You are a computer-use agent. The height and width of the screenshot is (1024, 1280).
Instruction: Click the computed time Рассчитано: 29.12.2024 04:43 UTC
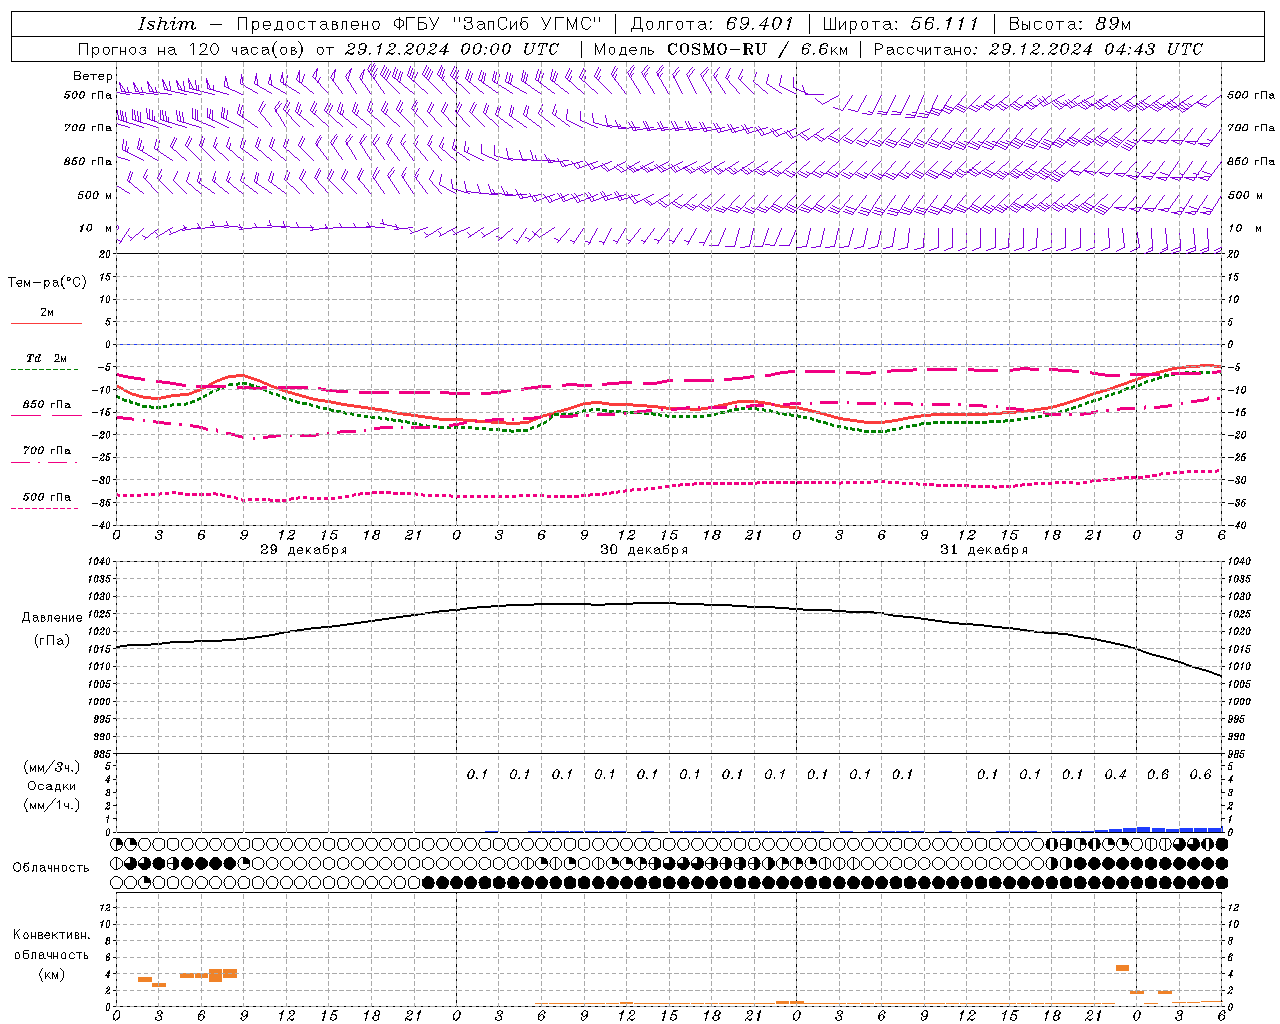tap(1038, 49)
